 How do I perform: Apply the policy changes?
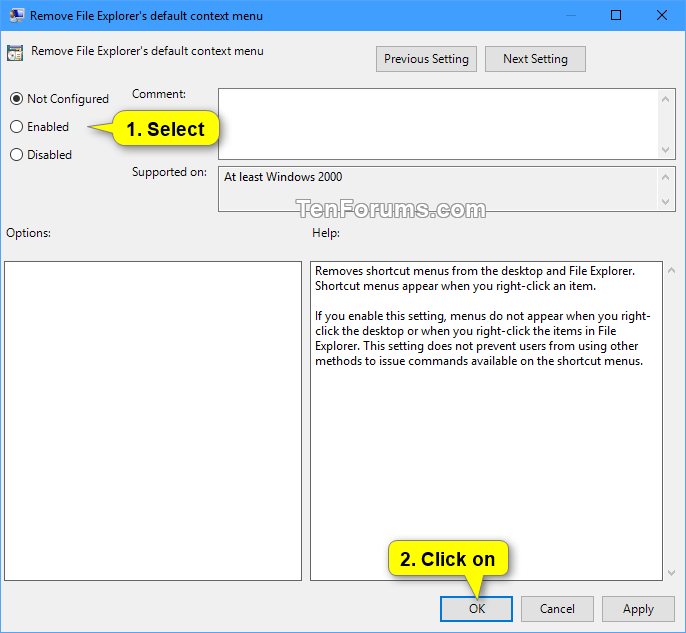[638, 609]
